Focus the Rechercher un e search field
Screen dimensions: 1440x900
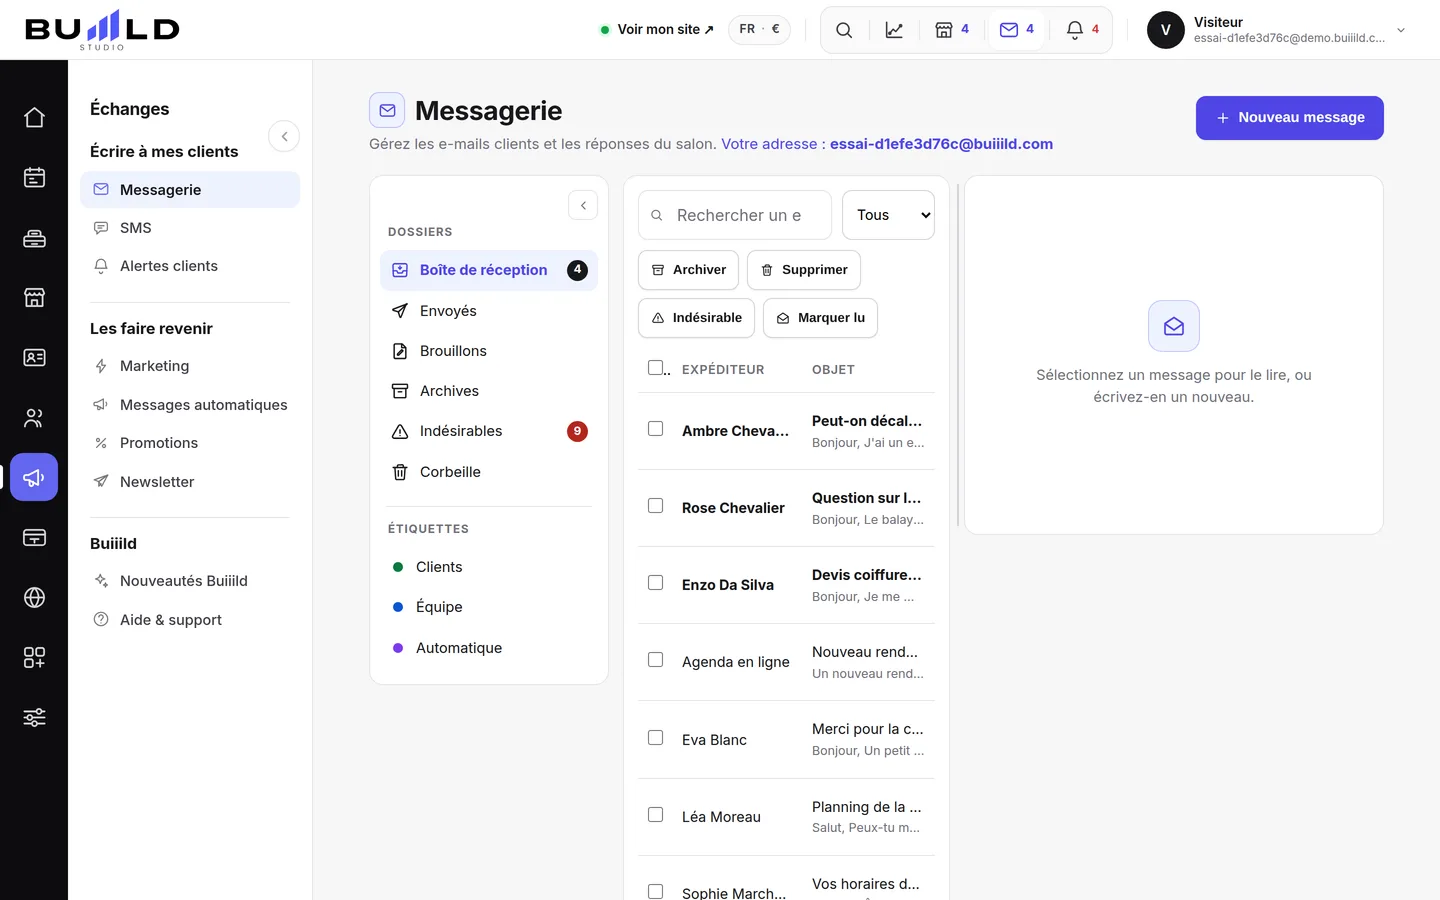click(735, 215)
